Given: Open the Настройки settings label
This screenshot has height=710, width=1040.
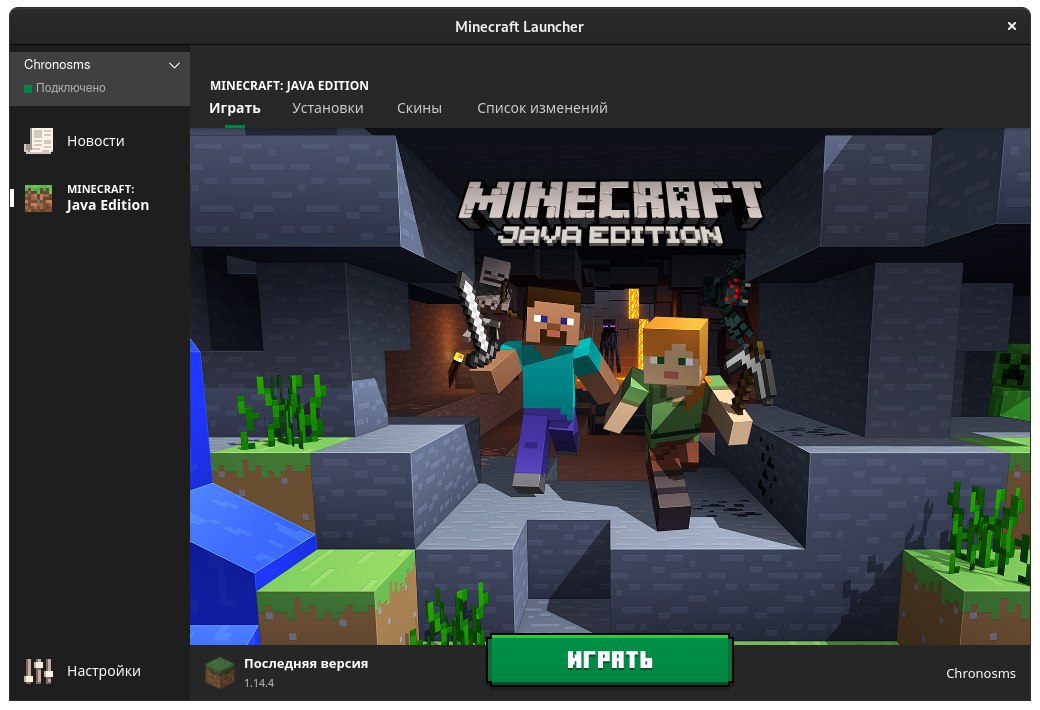Looking at the screenshot, I should 103,671.
